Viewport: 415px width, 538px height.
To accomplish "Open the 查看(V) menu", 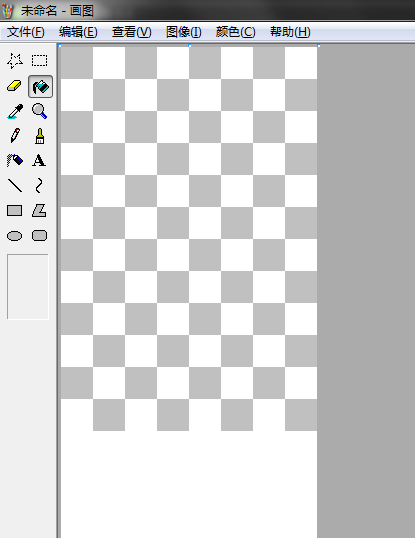I will pyautogui.click(x=131, y=32).
